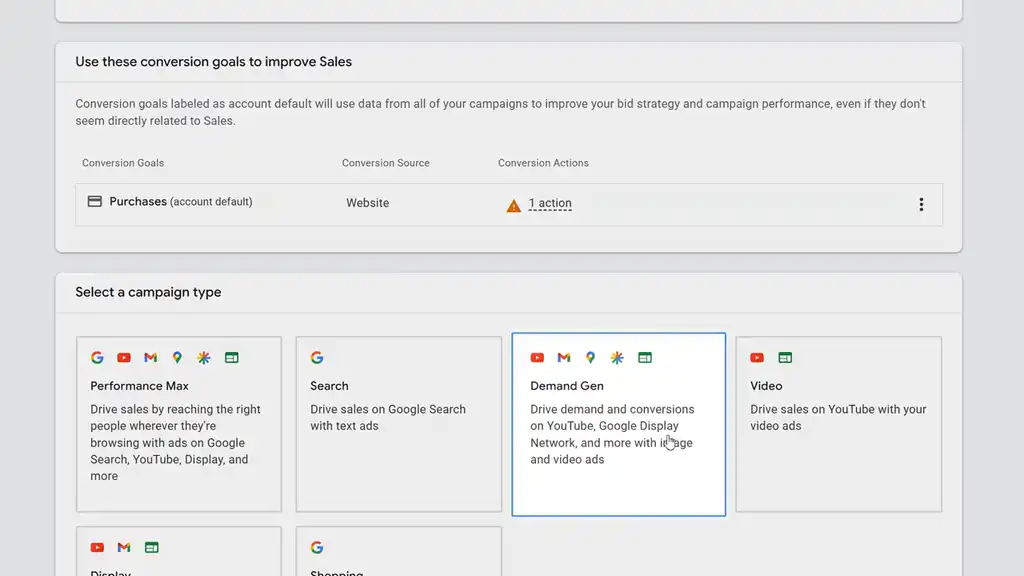Click Google icon in Performance Max card
The width and height of the screenshot is (1024, 576).
click(97, 357)
